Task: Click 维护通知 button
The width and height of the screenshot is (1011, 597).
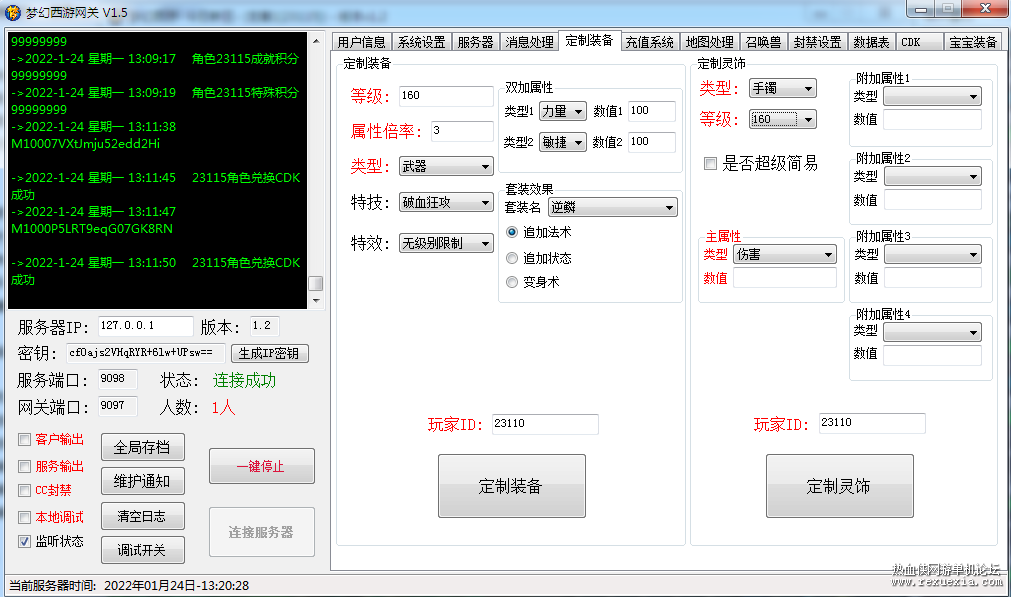Action: point(142,481)
